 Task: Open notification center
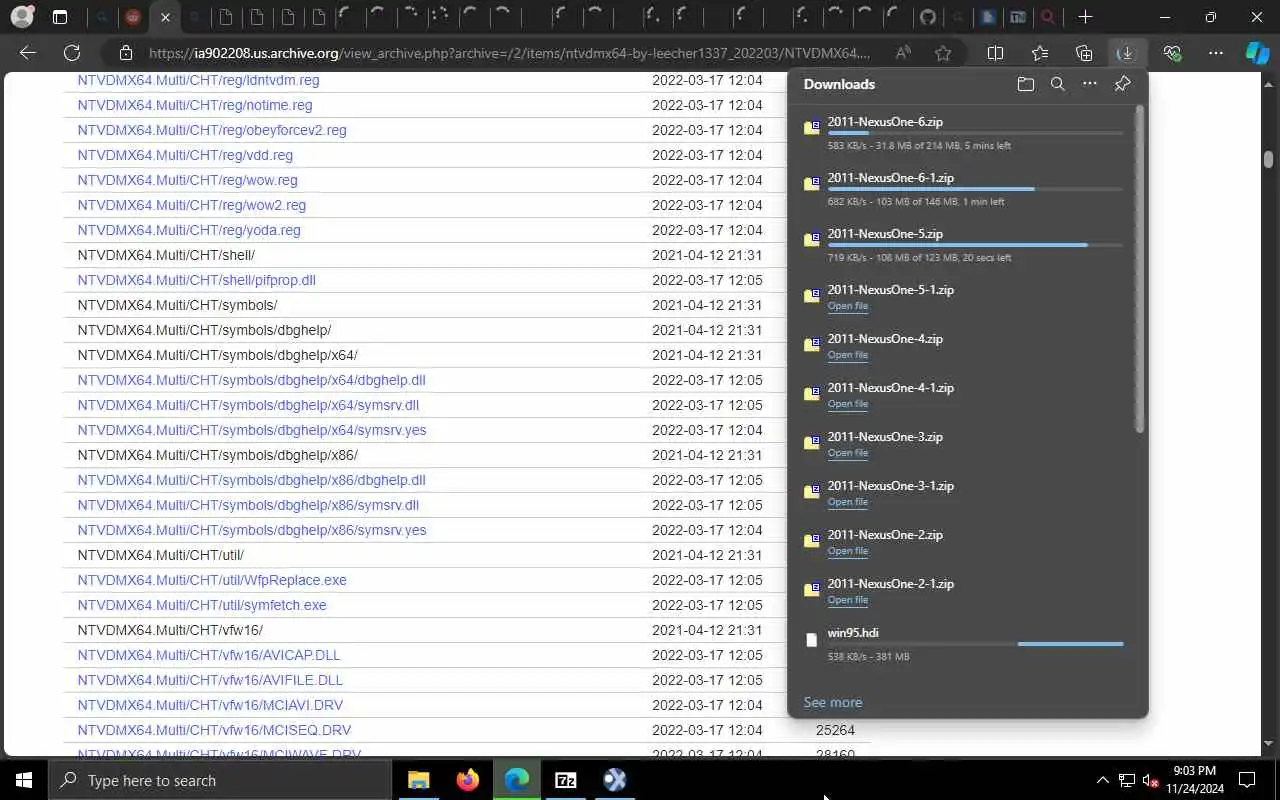tap(1247, 780)
